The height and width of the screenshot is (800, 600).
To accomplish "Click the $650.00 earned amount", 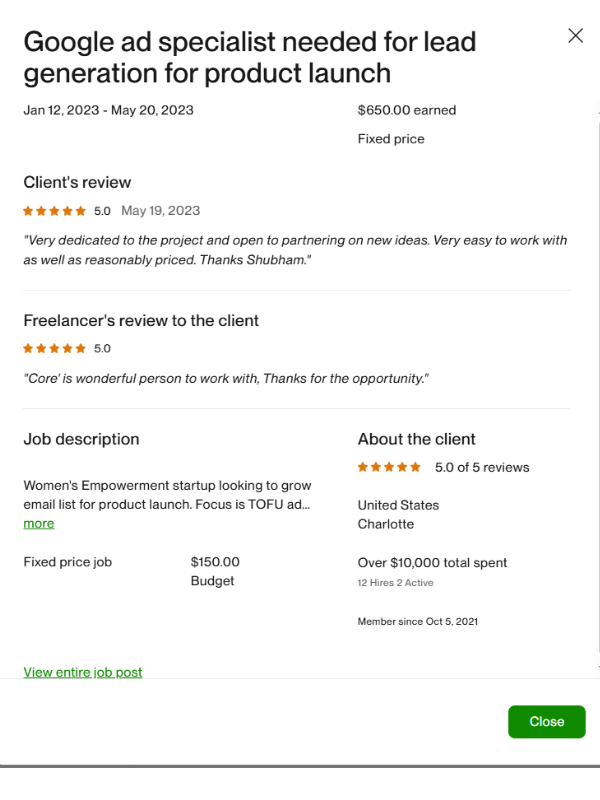I will 406,110.
